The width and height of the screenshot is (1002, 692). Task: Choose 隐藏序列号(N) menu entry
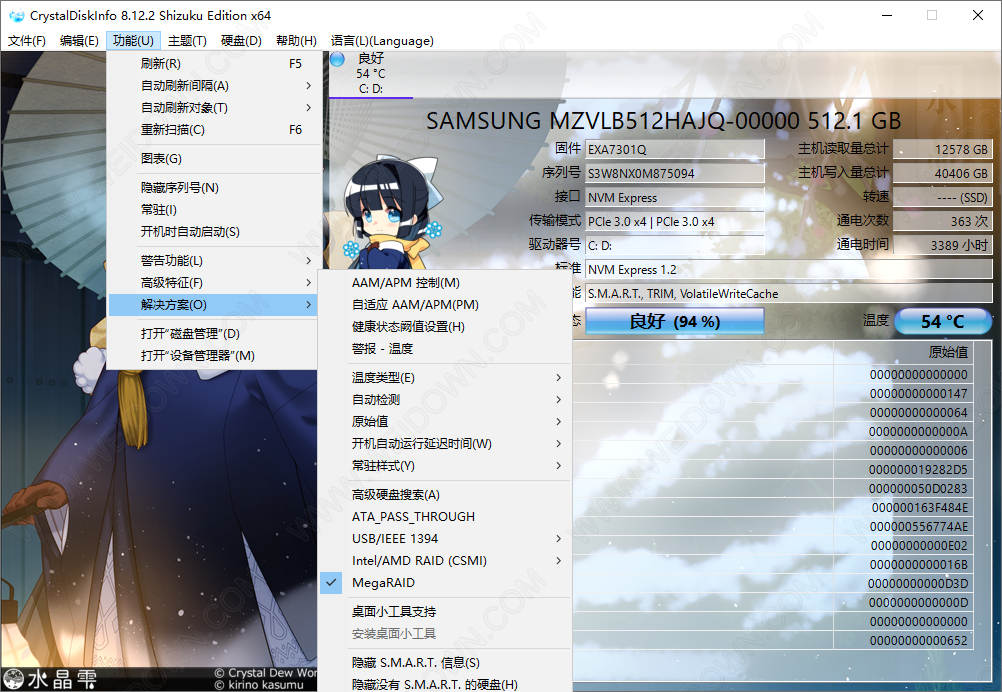point(213,188)
